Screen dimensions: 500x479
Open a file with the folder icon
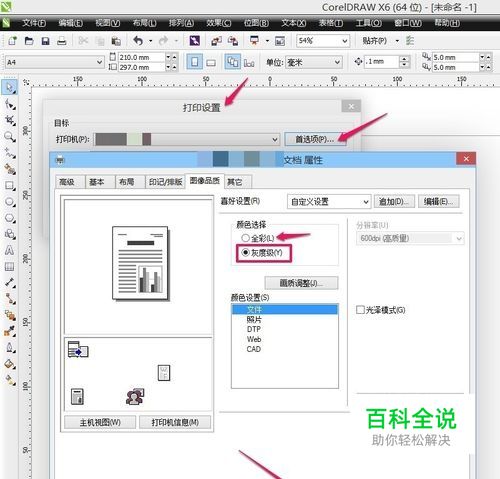(29, 41)
